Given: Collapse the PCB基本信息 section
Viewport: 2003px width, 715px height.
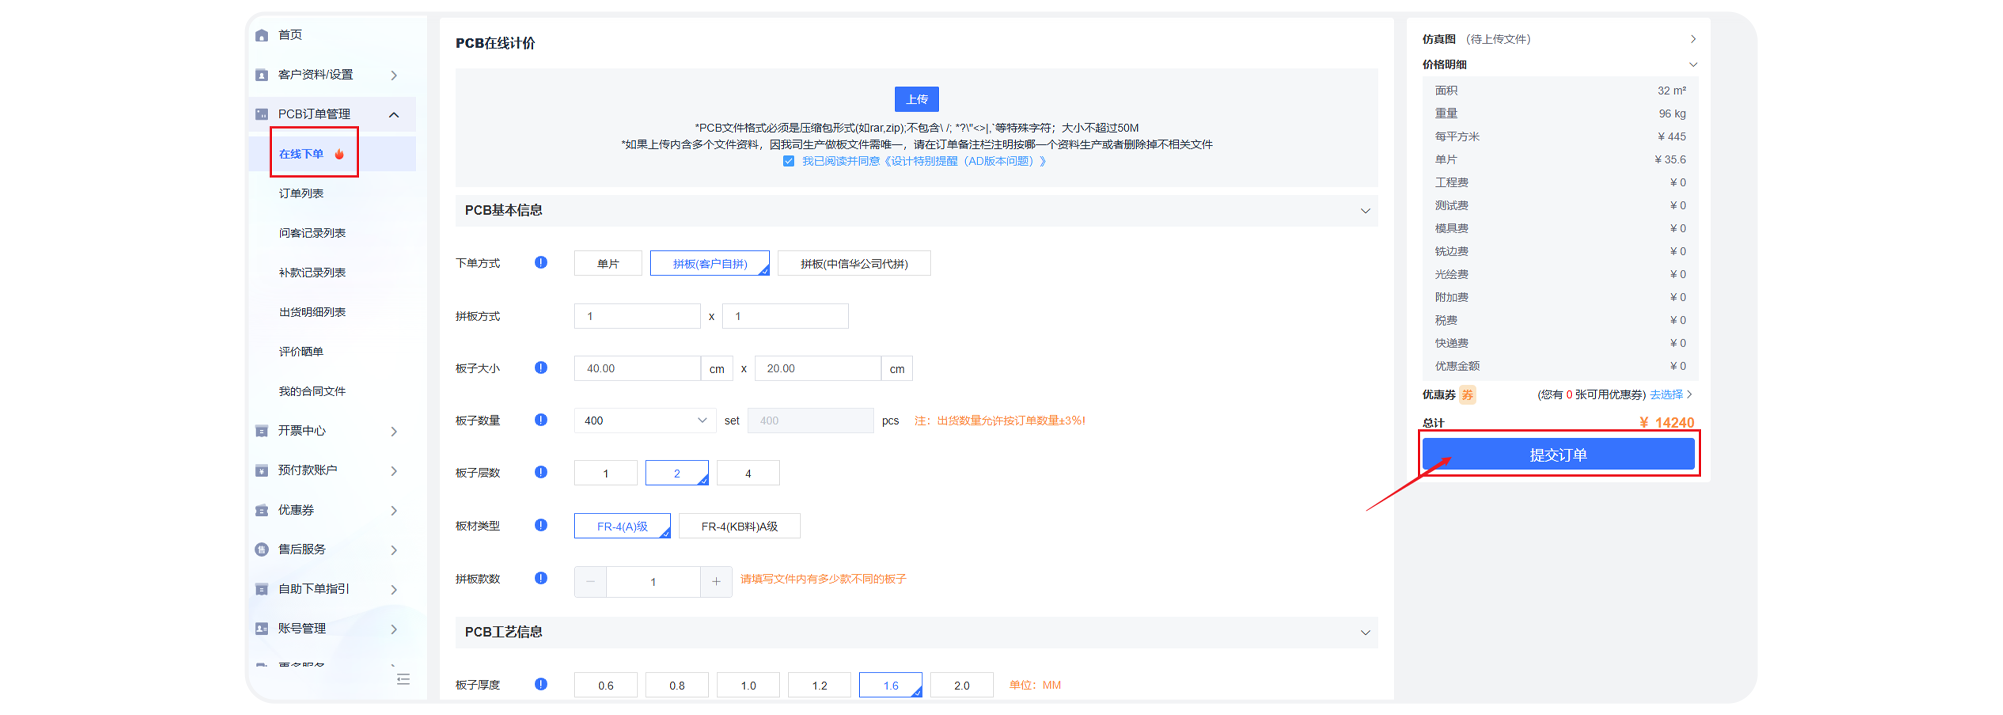Looking at the screenshot, I should [x=1365, y=211].
